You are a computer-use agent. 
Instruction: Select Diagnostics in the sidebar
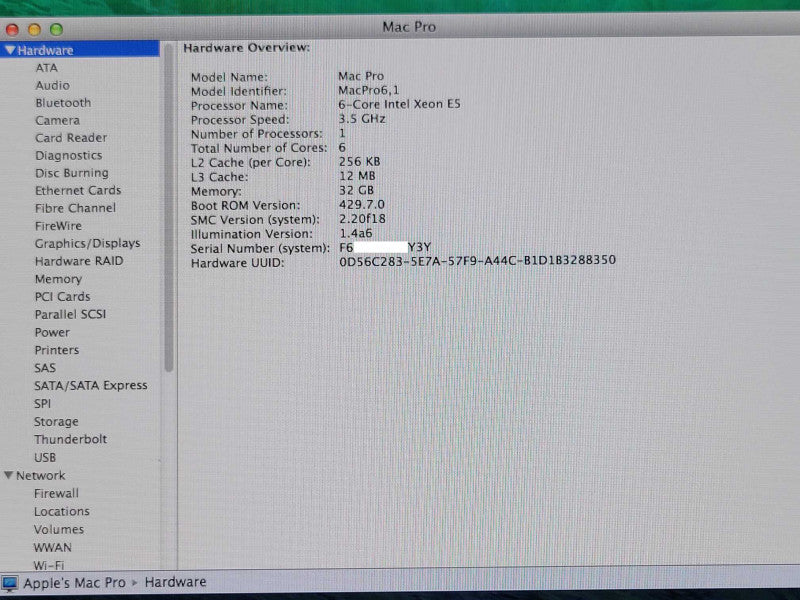tap(68, 156)
